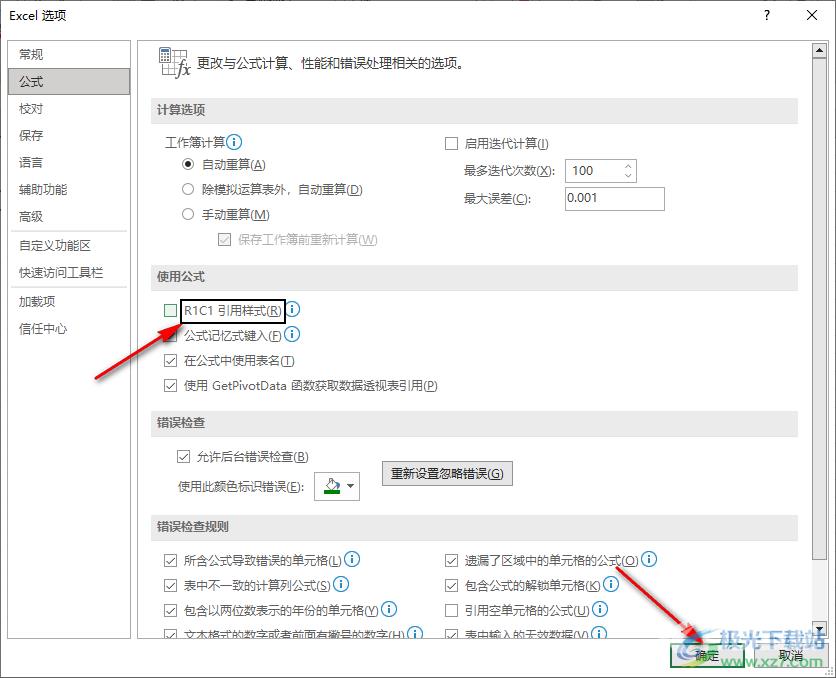Click the formula fx header icon
Viewport: 836px width, 678px height.
click(x=174, y=62)
